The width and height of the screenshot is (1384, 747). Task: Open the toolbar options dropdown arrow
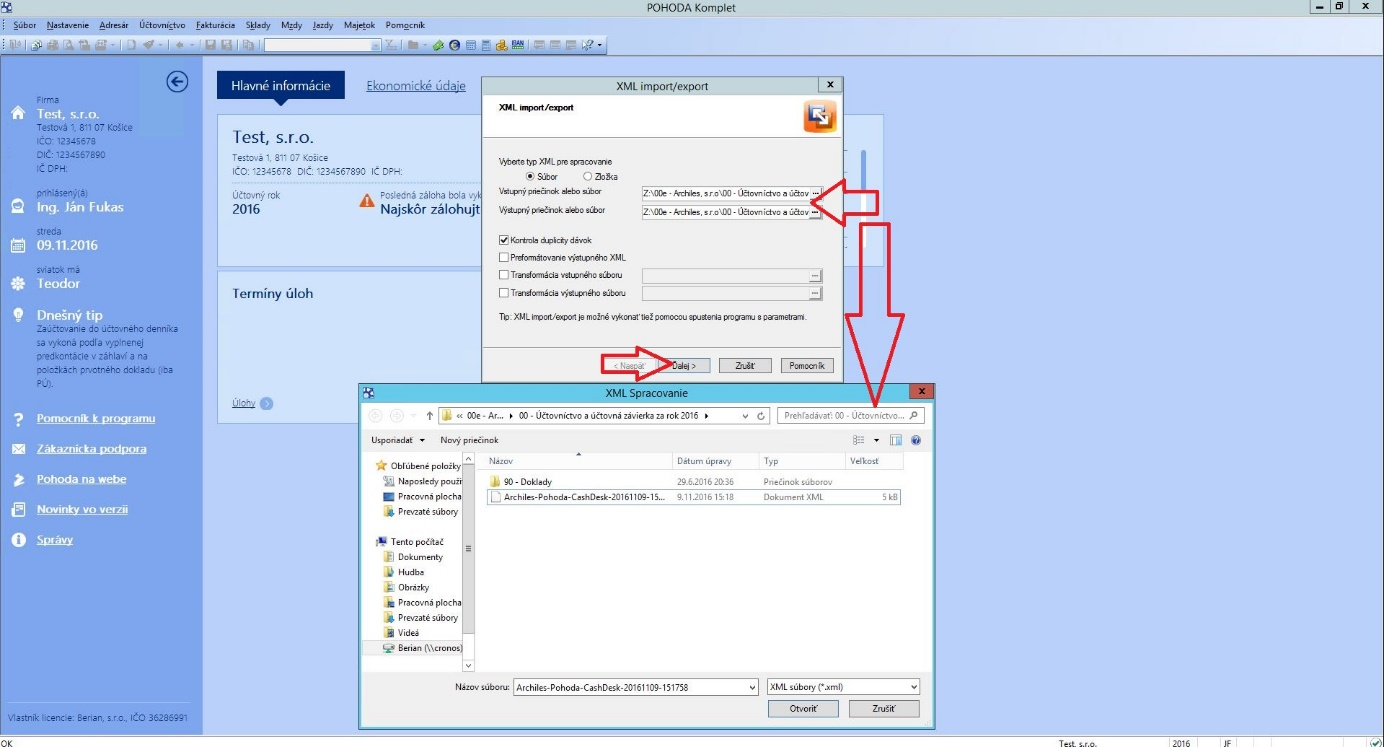[x=601, y=45]
